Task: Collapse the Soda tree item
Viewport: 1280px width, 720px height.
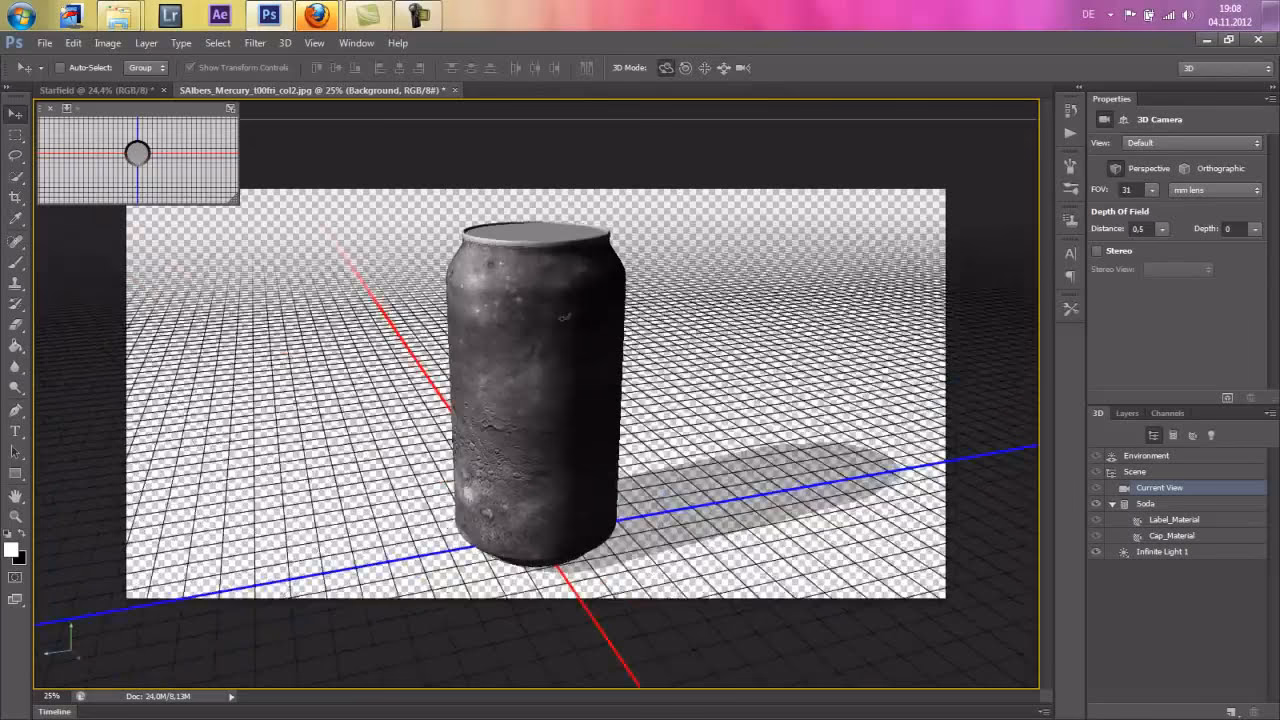Action: click(x=1111, y=504)
